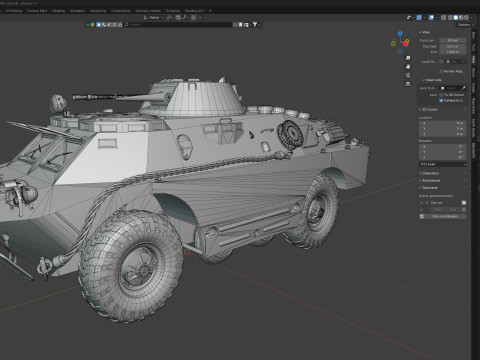Click the outliner search magnifier icon
This screenshot has width=480, height=360.
point(126,25)
